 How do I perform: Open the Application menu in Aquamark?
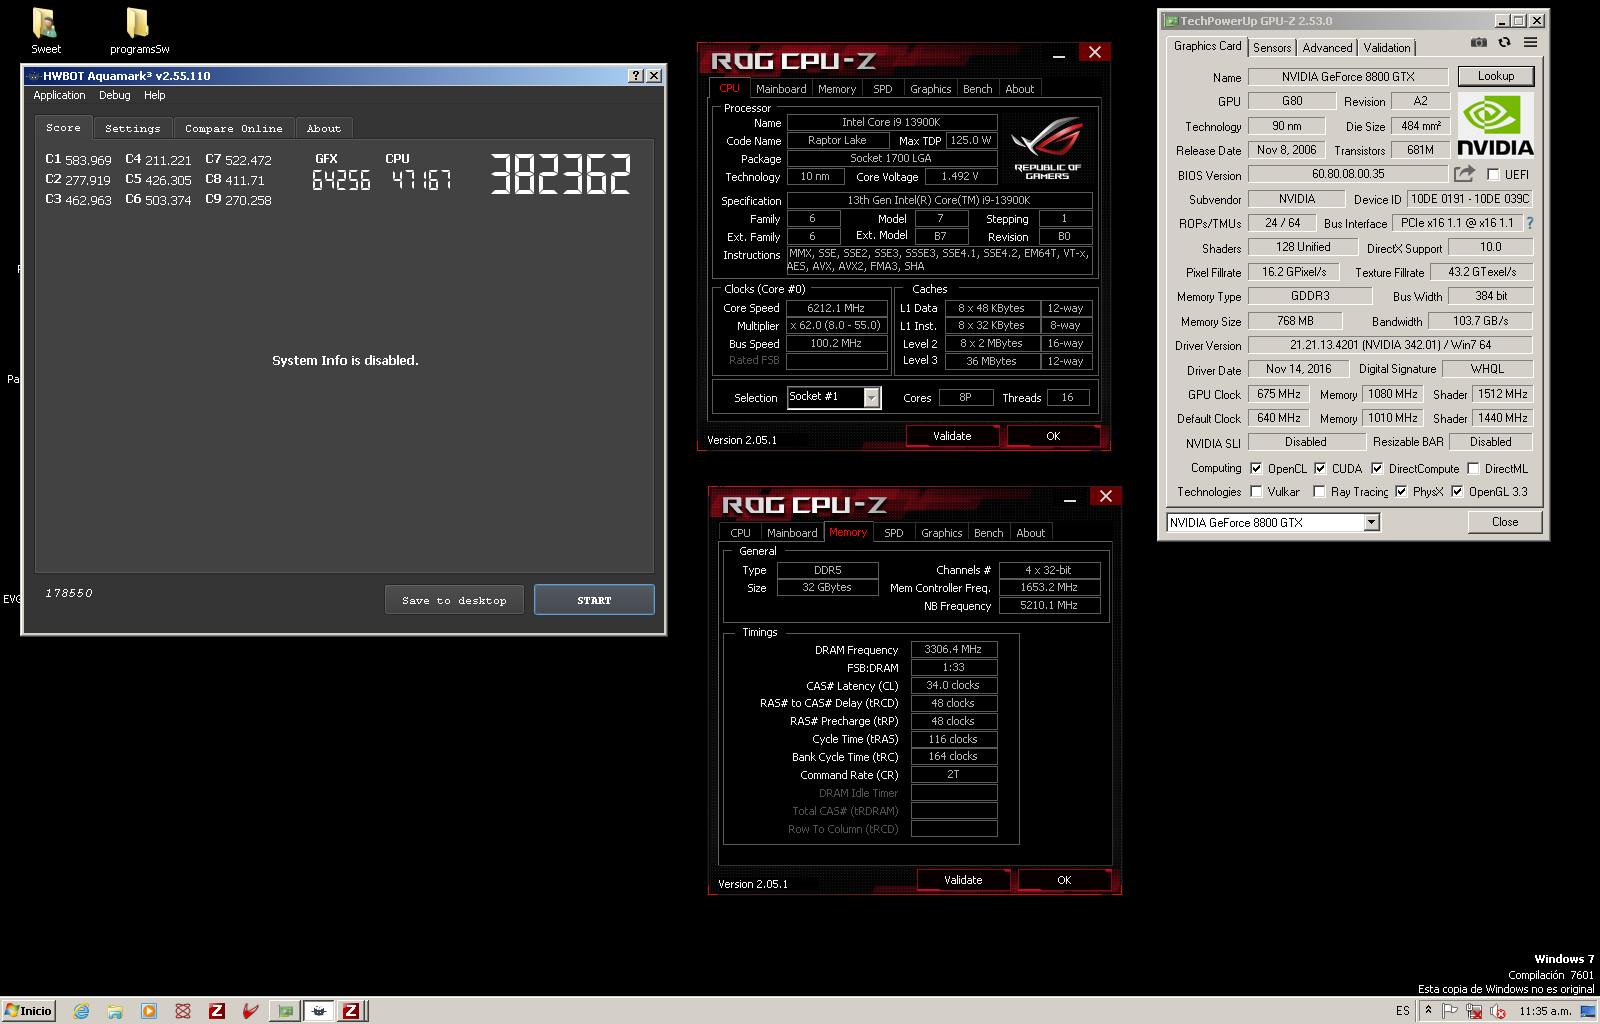pos(59,95)
